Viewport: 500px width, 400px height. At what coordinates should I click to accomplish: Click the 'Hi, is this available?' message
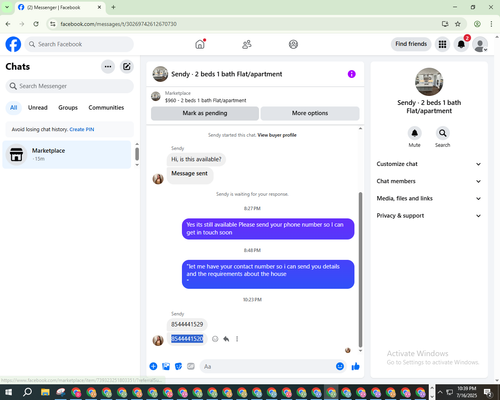coord(196,159)
